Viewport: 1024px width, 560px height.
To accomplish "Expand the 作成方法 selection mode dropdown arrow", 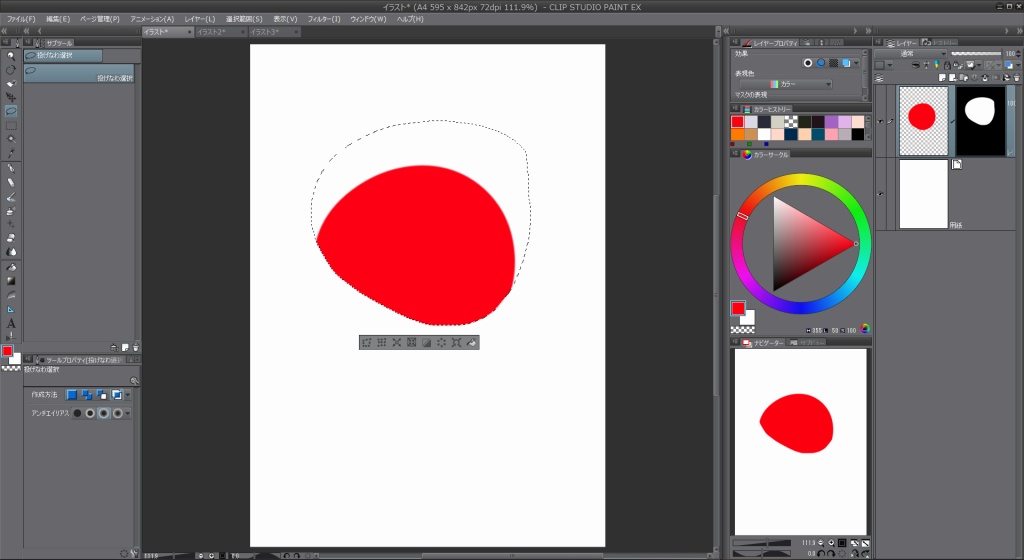I will (x=128, y=395).
